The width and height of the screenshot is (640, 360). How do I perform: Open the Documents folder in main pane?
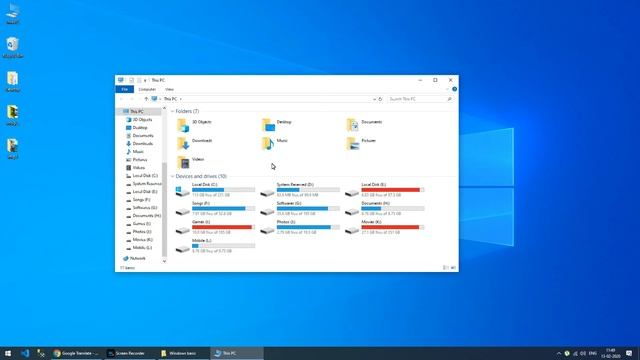364,125
